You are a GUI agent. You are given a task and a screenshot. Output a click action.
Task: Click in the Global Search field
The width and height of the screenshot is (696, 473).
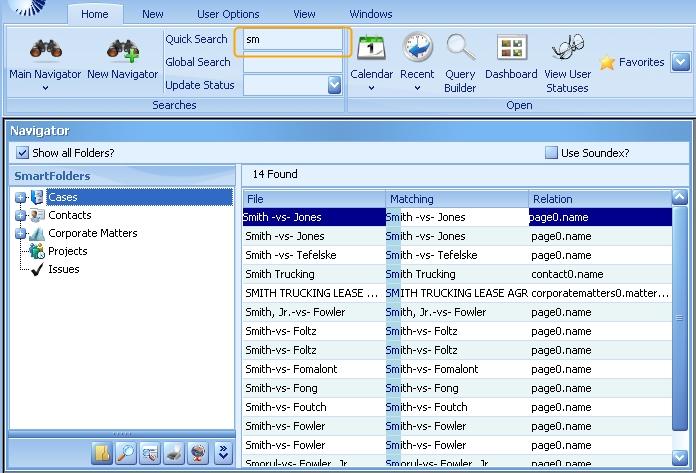point(293,63)
